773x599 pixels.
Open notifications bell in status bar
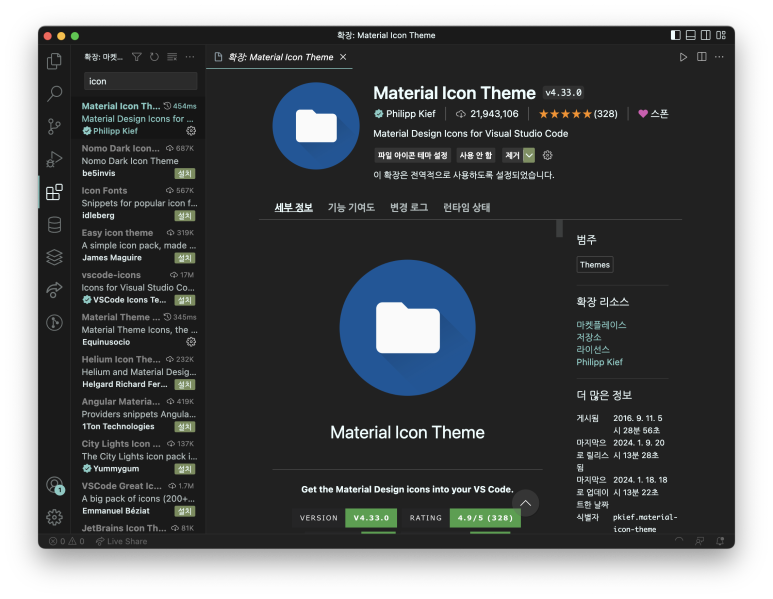pyautogui.click(x=720, y=541)
